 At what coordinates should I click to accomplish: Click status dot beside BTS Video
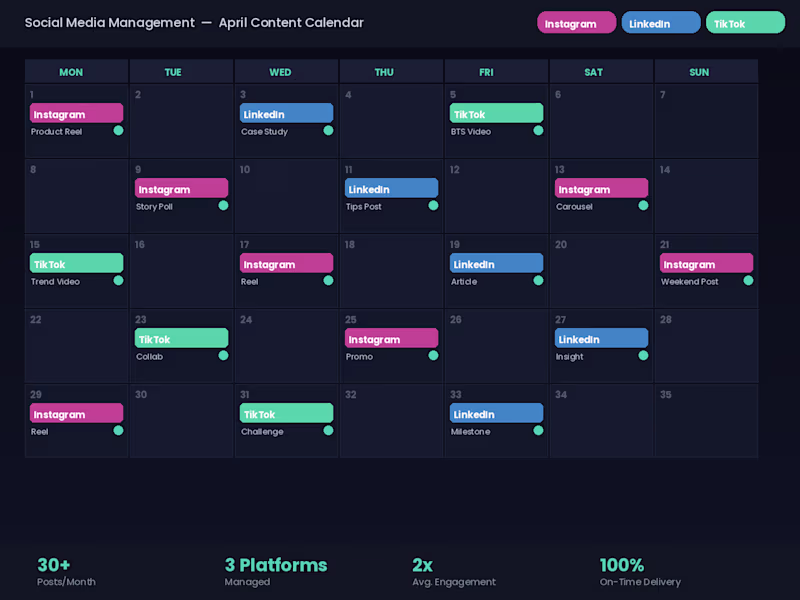(x=538, y=131)
